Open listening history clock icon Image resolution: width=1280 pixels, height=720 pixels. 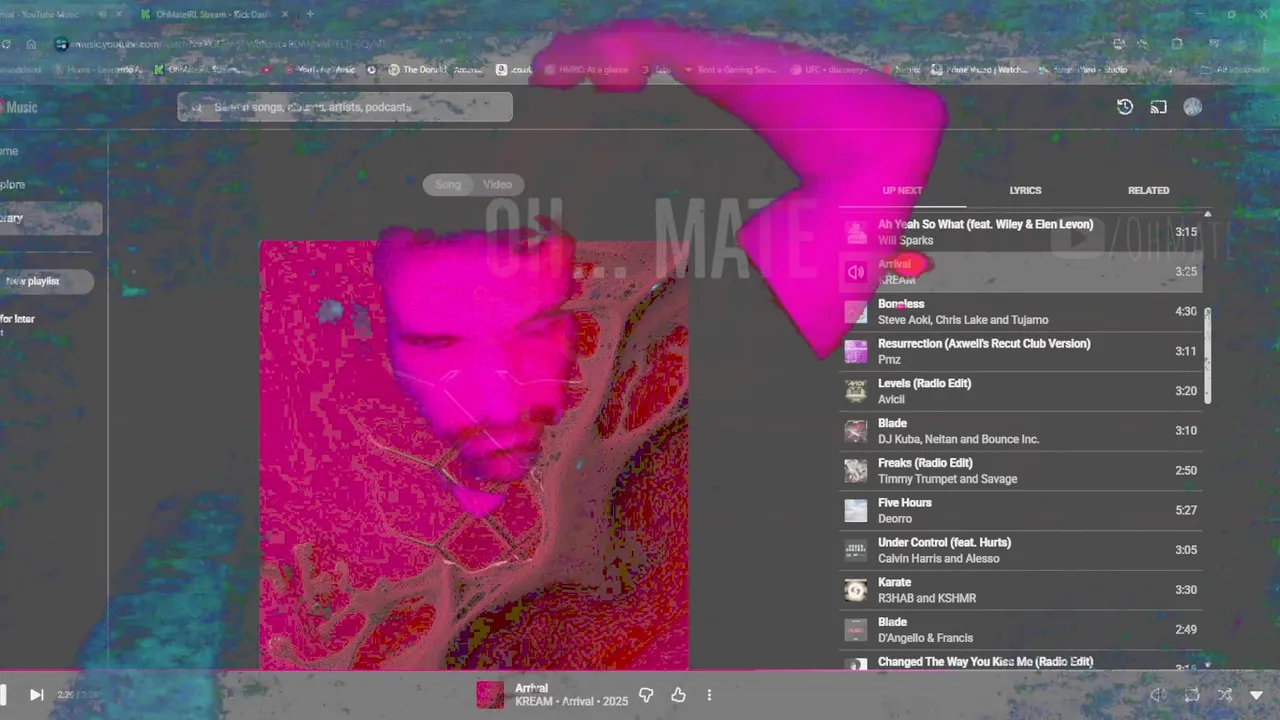(1125, 107)
